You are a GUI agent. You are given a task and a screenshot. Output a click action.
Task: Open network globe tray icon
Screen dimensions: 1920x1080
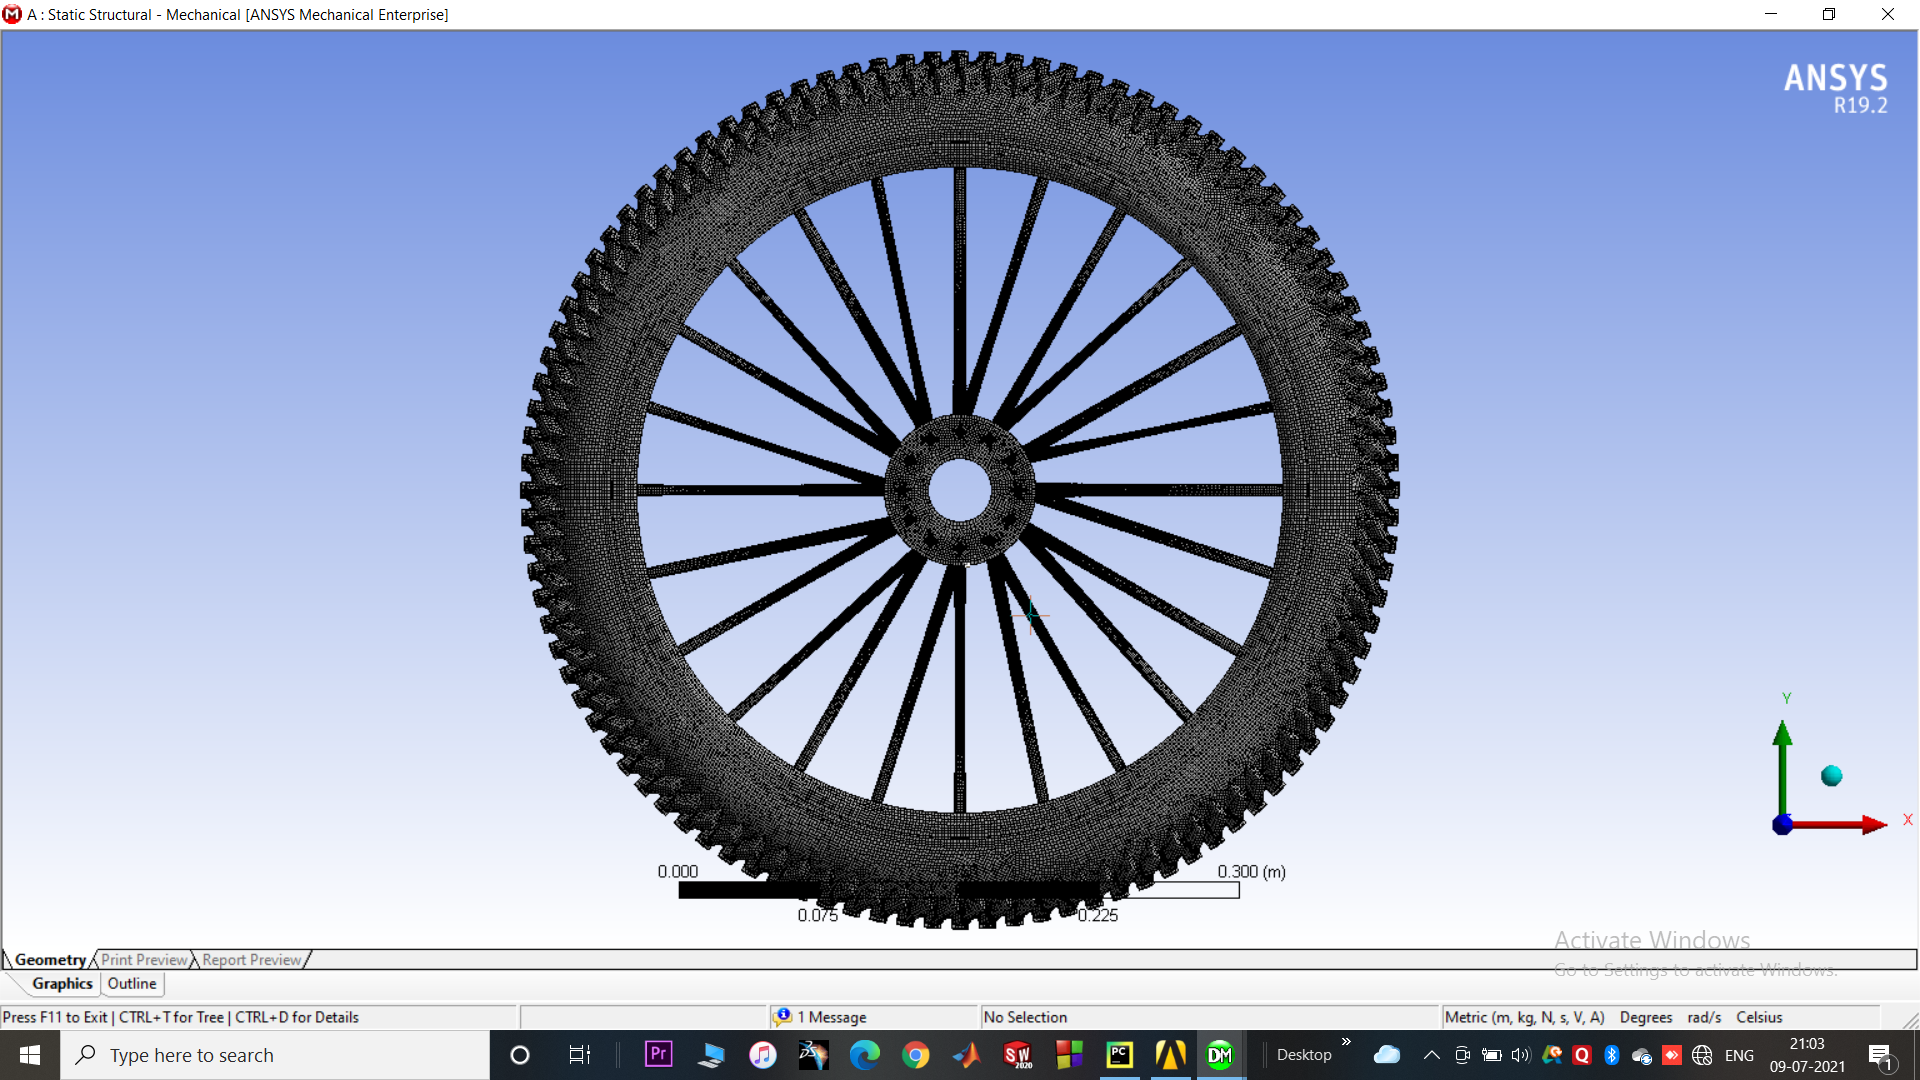point(1702,1055)
